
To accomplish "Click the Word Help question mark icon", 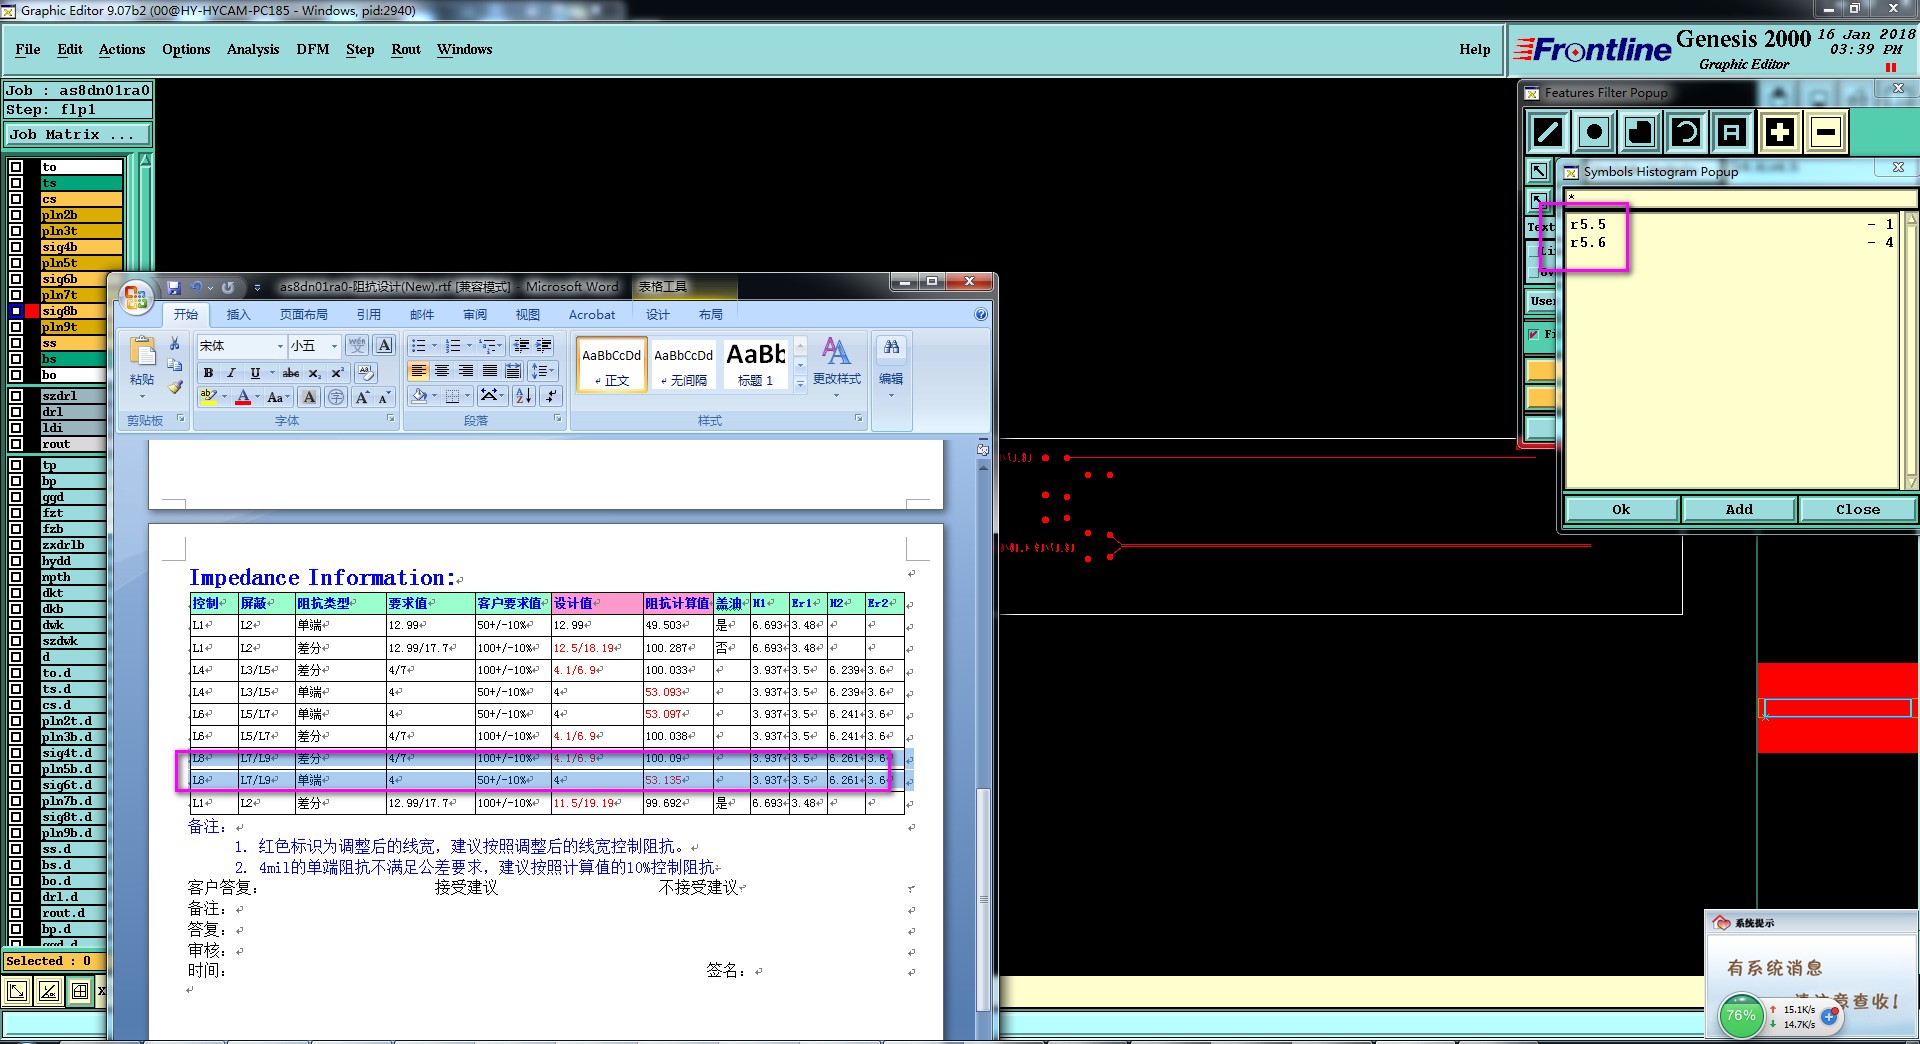I will 981,314.
